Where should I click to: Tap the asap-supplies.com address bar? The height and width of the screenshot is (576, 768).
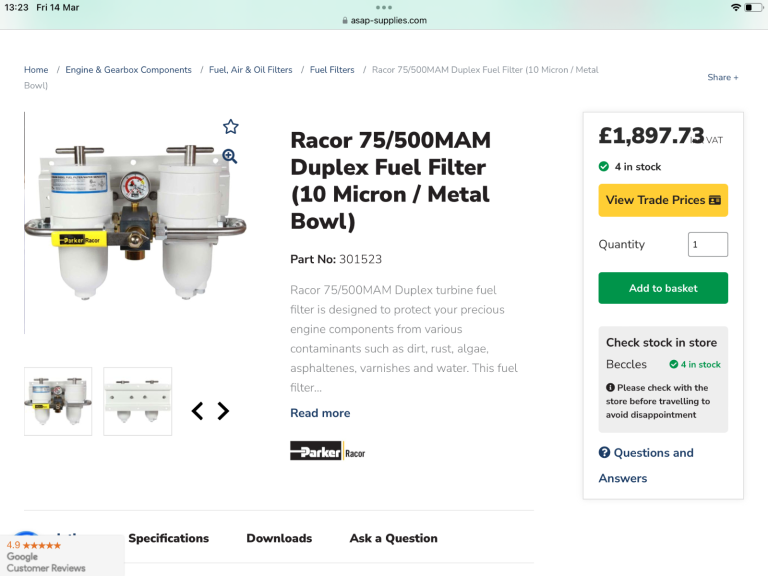(384, 20)
